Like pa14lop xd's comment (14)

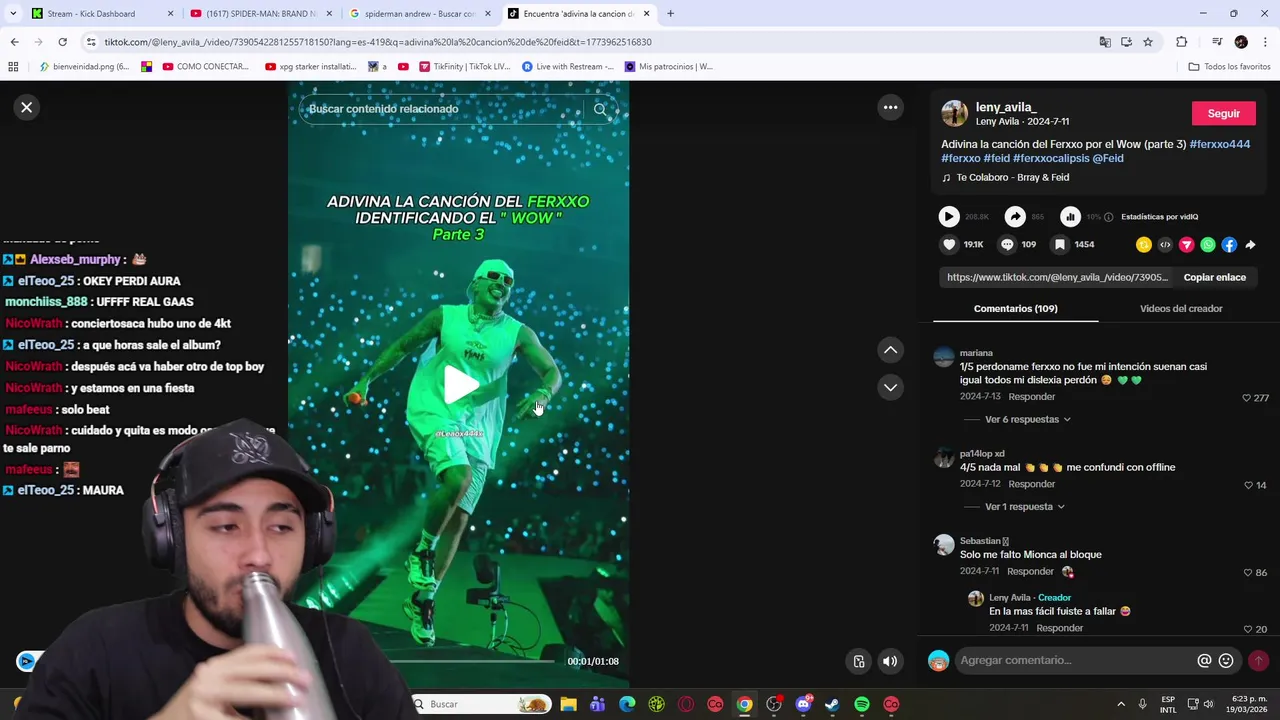point(1247,485)
